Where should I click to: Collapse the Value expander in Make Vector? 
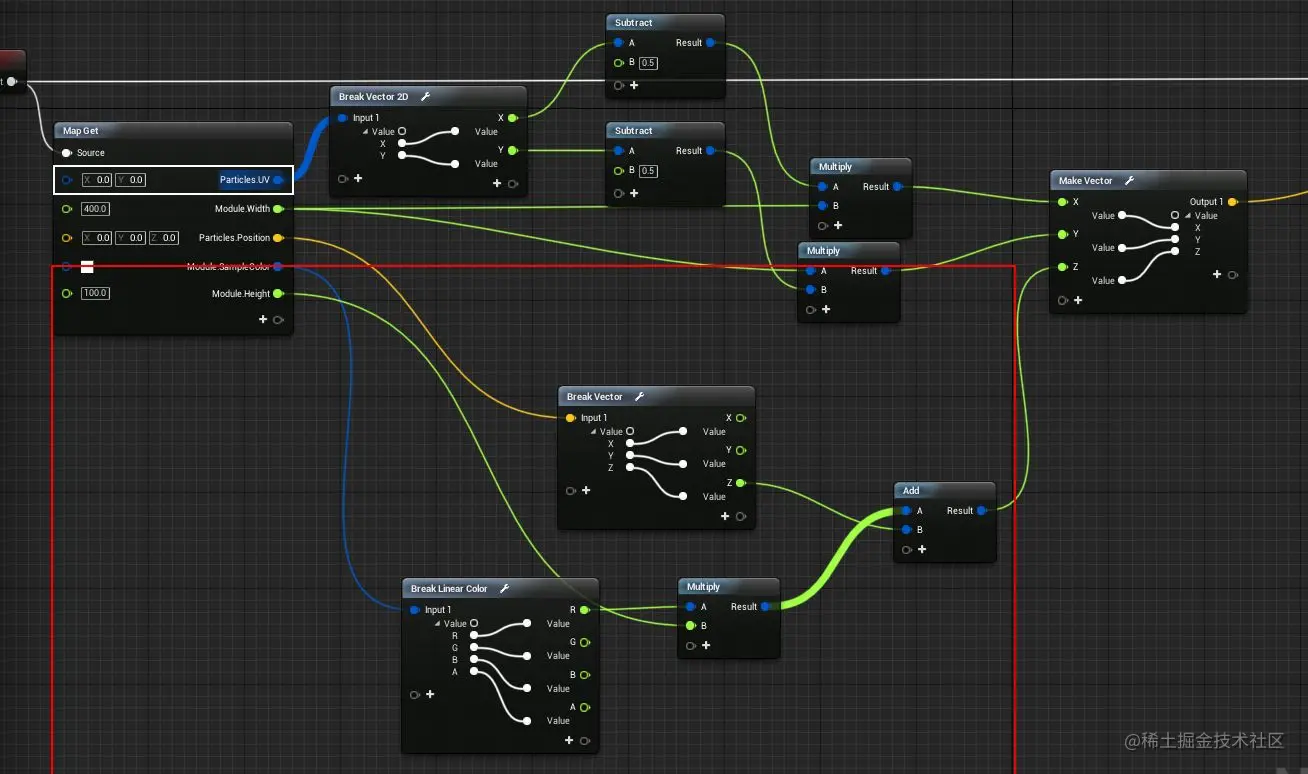click(1188, 216)
